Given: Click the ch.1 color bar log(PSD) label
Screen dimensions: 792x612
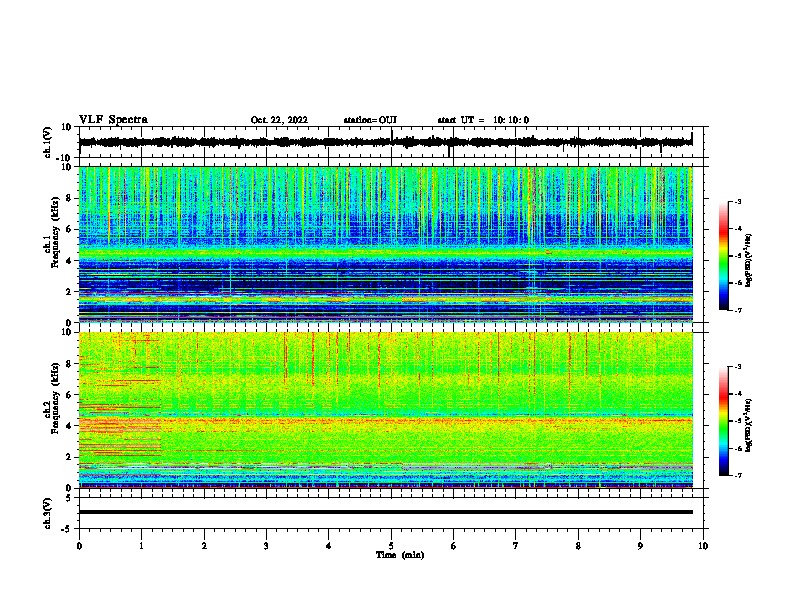Looking at the screenshot, I should [749, 260].
